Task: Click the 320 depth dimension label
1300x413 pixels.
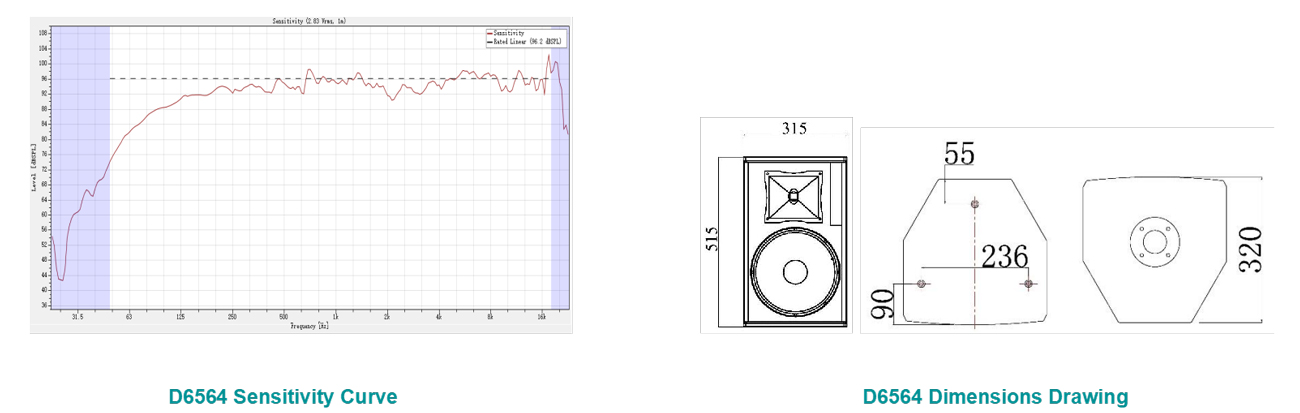Action: click(x=1250, y=250)
